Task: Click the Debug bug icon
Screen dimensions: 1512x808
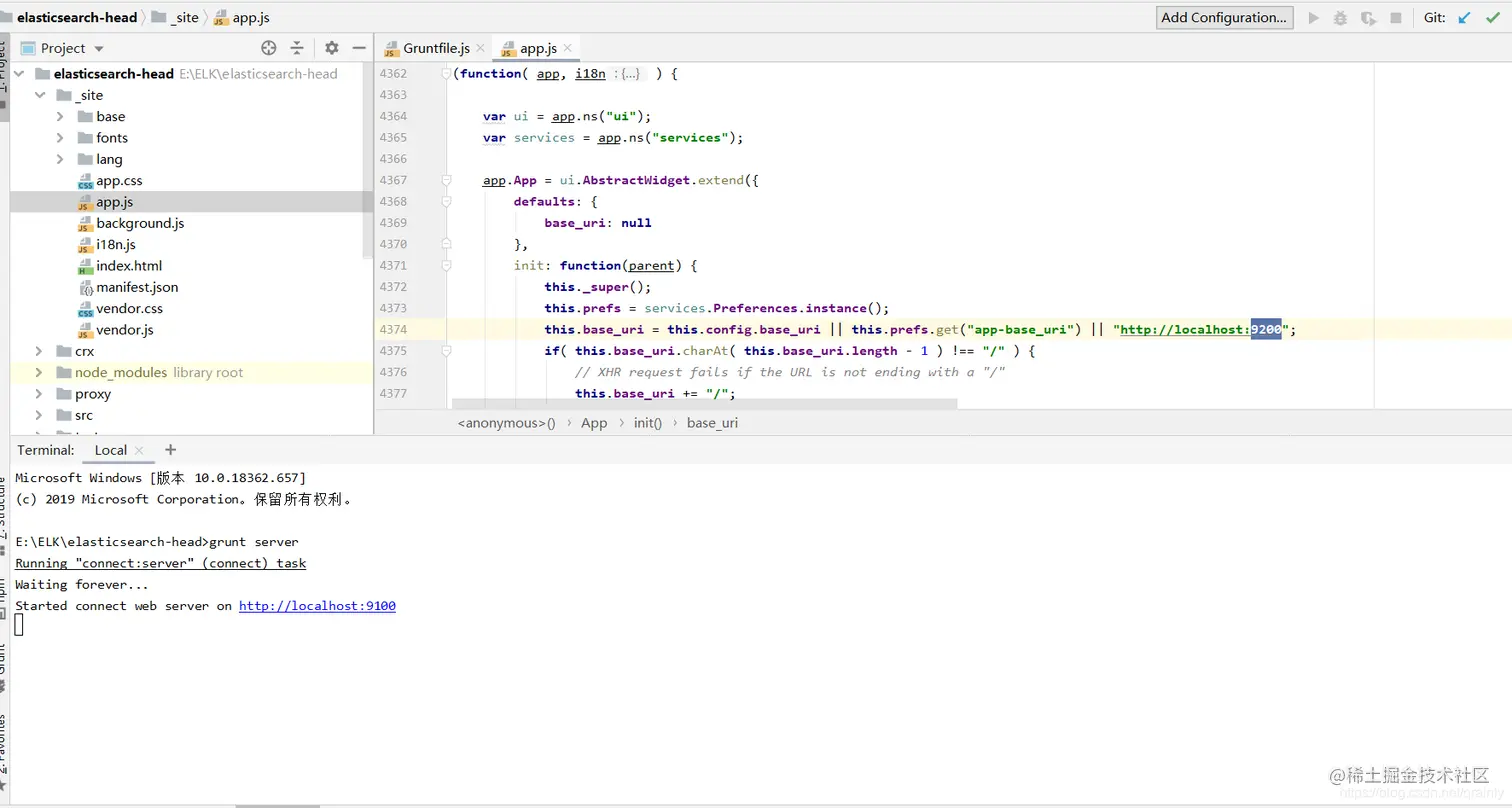Action: point(1341,18)
